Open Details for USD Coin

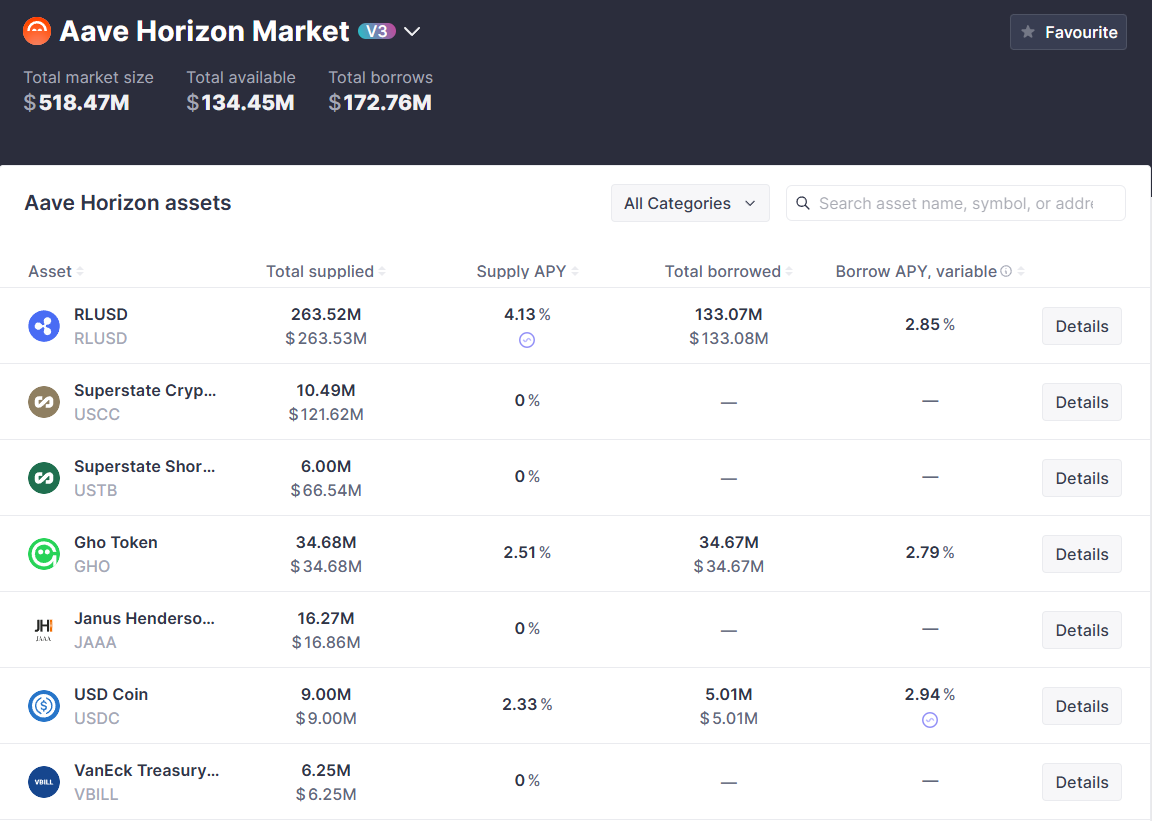(1081, 706)
